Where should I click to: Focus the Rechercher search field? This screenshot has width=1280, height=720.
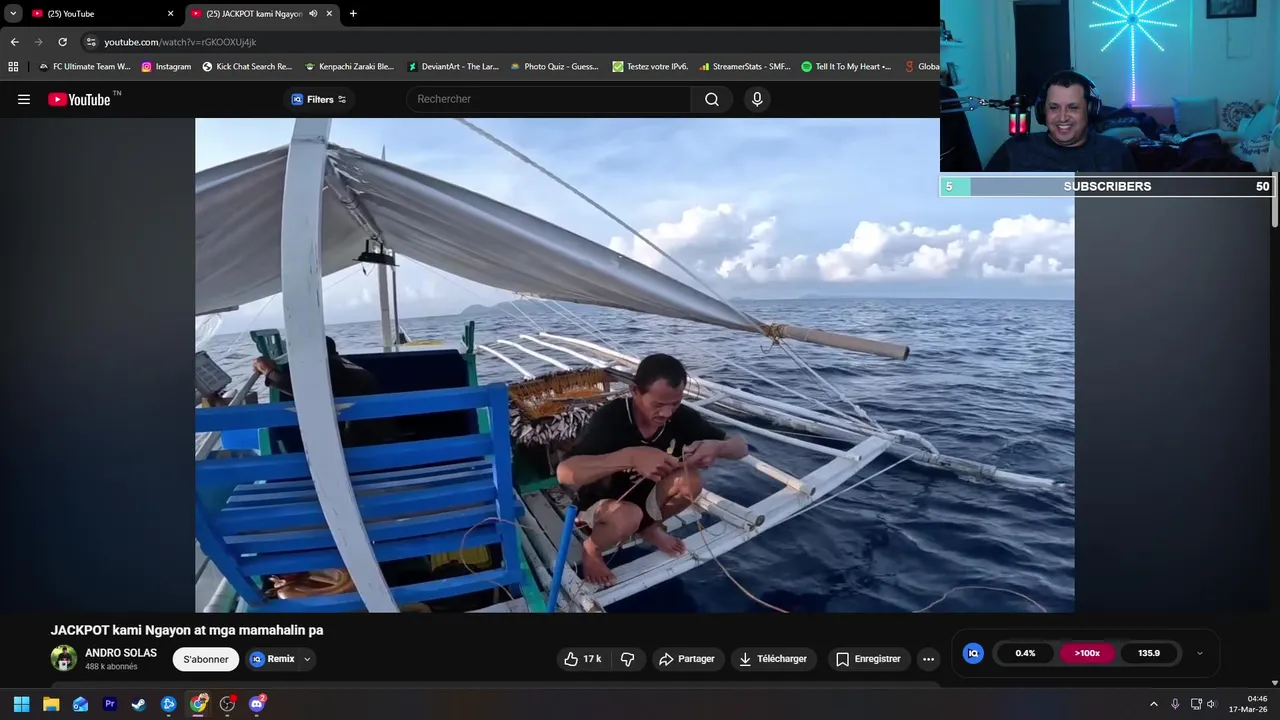tap(548, 99)
